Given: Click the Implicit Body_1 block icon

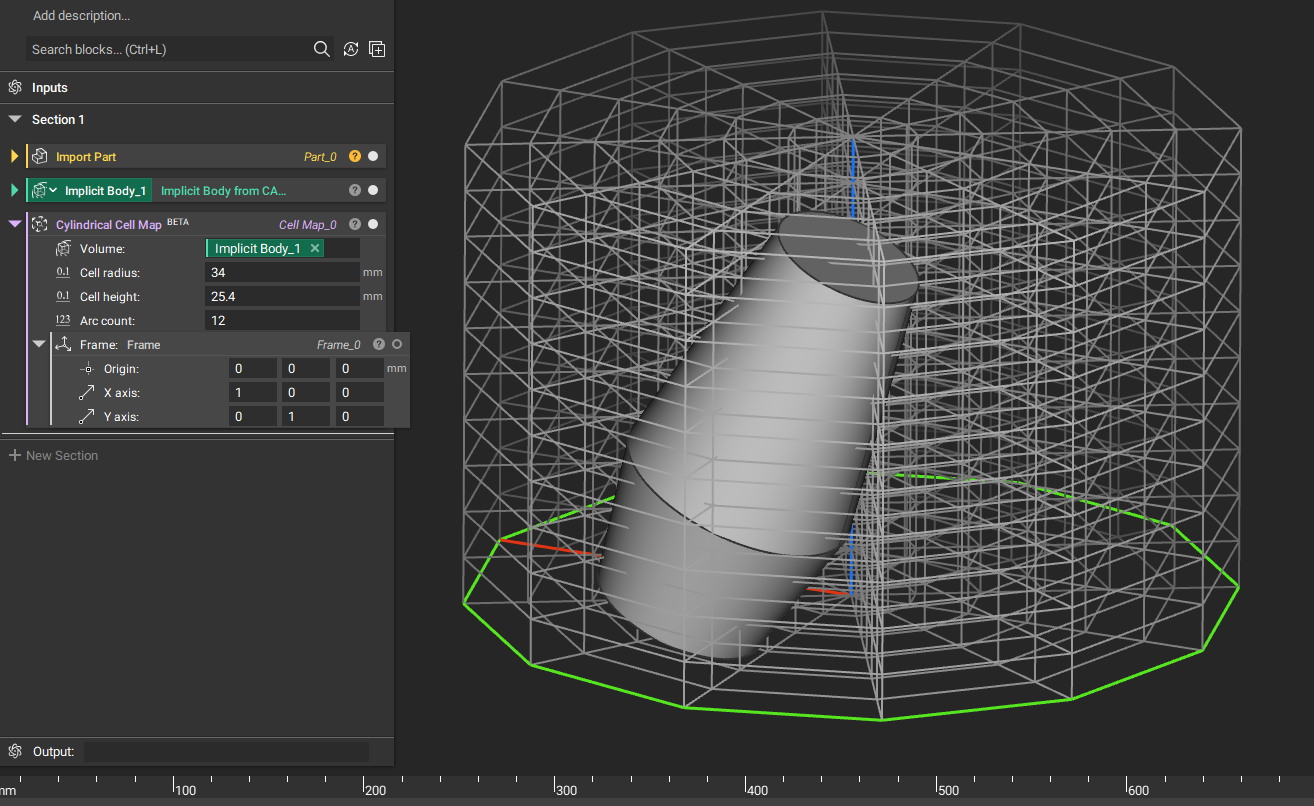Looking at the screenshot, I should click(39, 190).
